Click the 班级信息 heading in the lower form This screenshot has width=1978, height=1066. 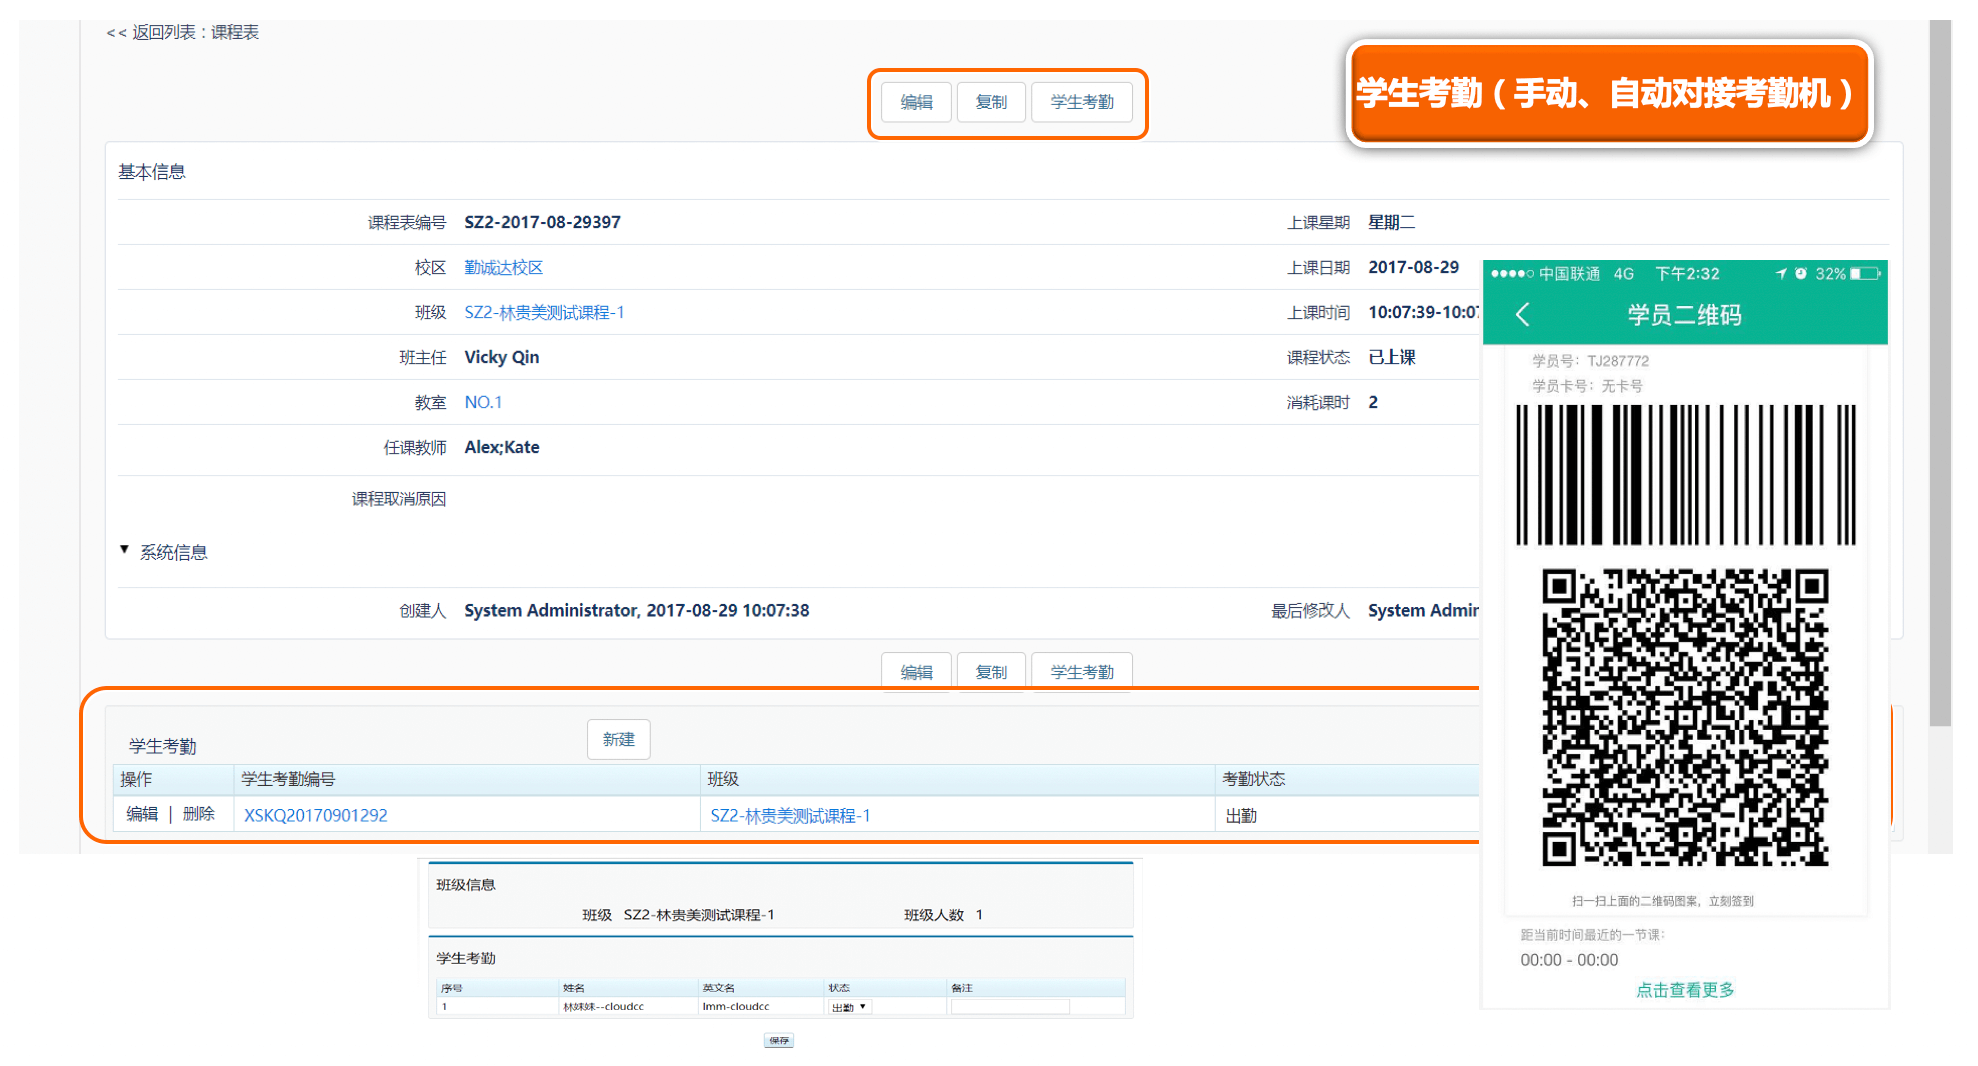pyautogui.click(x=466, y=885)
